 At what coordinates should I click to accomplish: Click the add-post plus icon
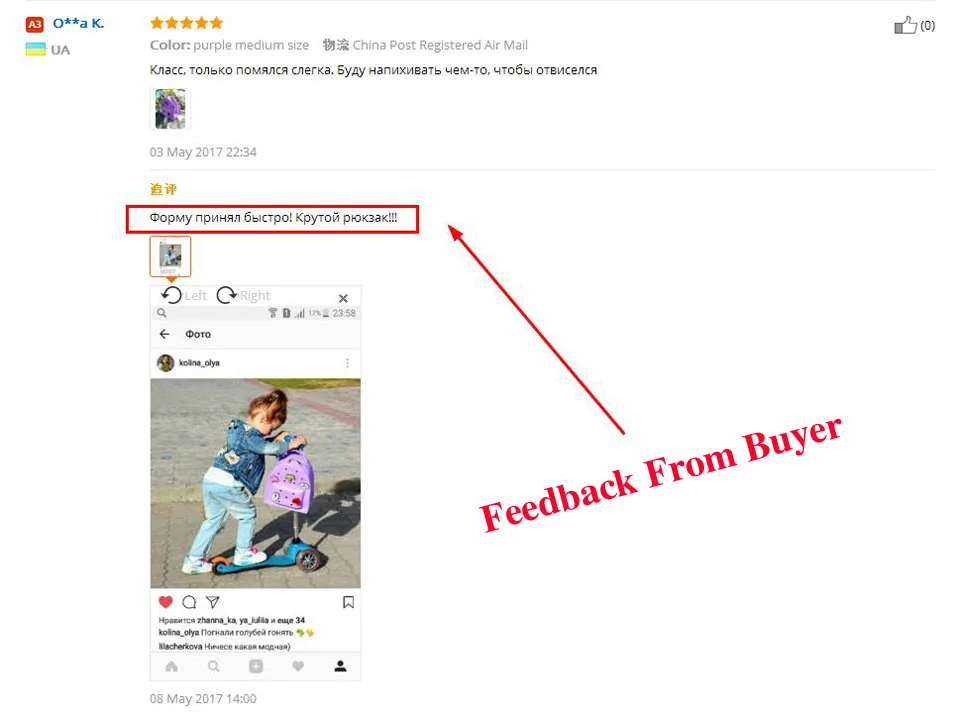pyautogui.click(x=256, y=667)
